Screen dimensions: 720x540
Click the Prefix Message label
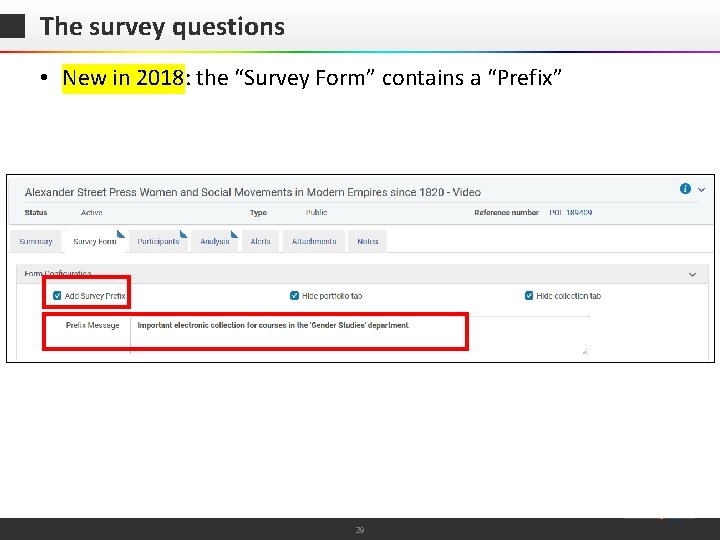point(92,325)
